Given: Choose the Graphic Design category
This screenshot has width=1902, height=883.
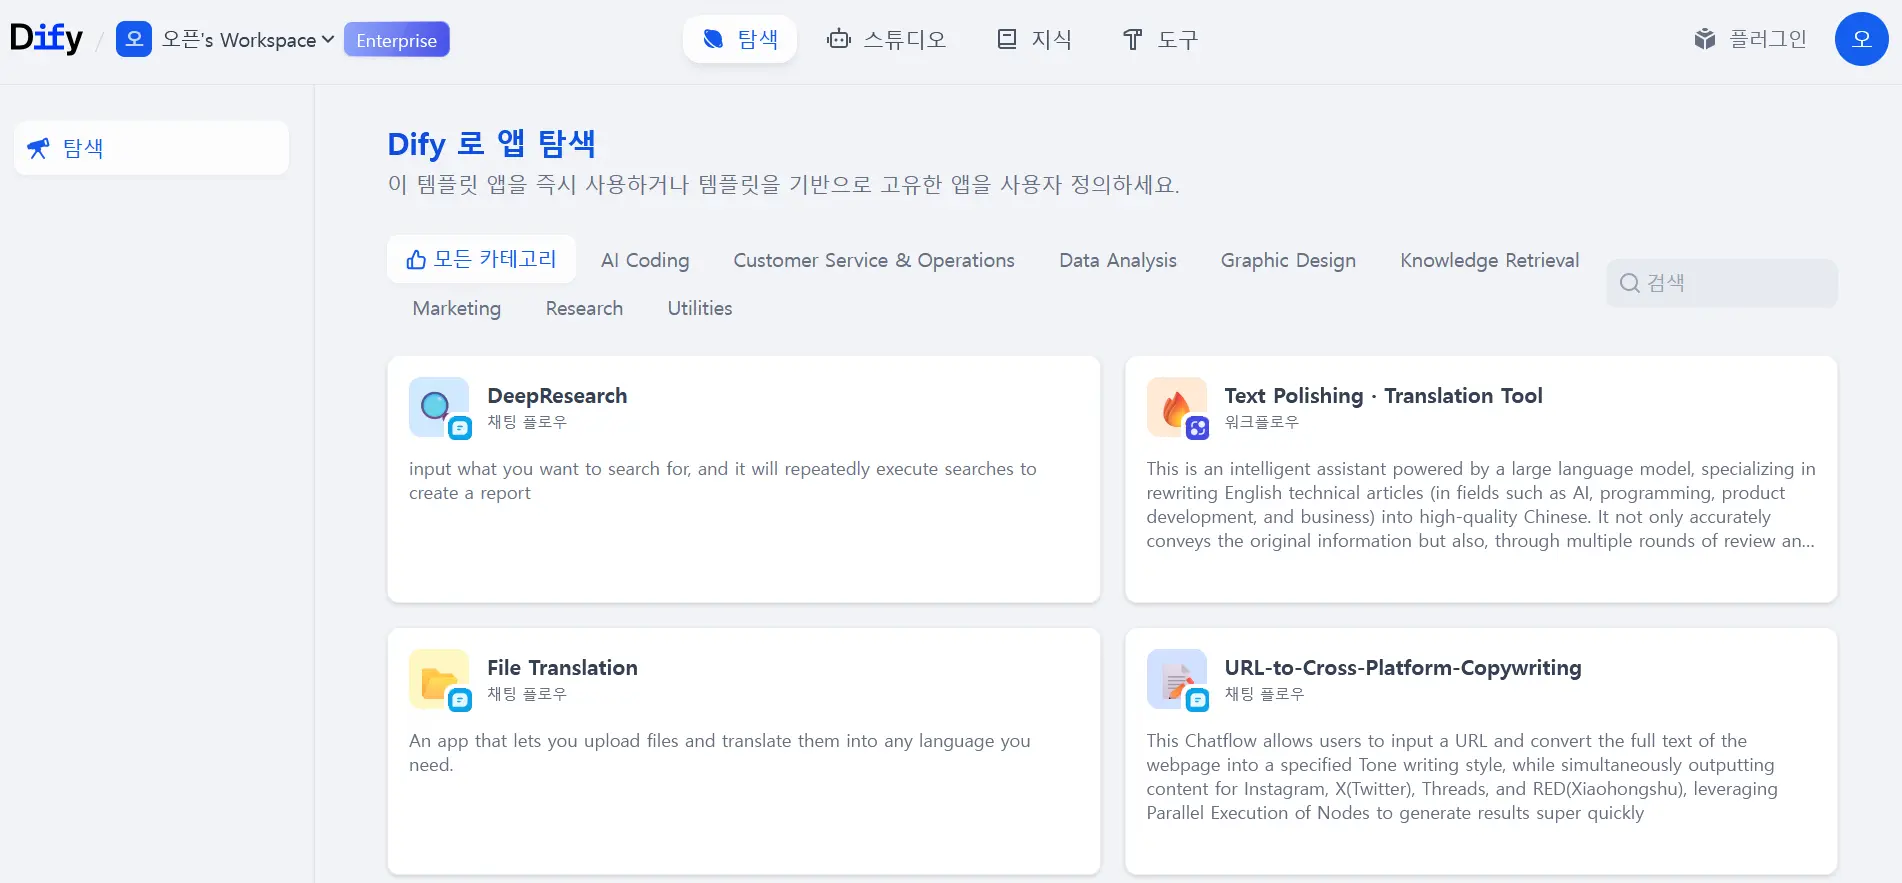Looking at the screenshot, I should (x=1288, y=260).
